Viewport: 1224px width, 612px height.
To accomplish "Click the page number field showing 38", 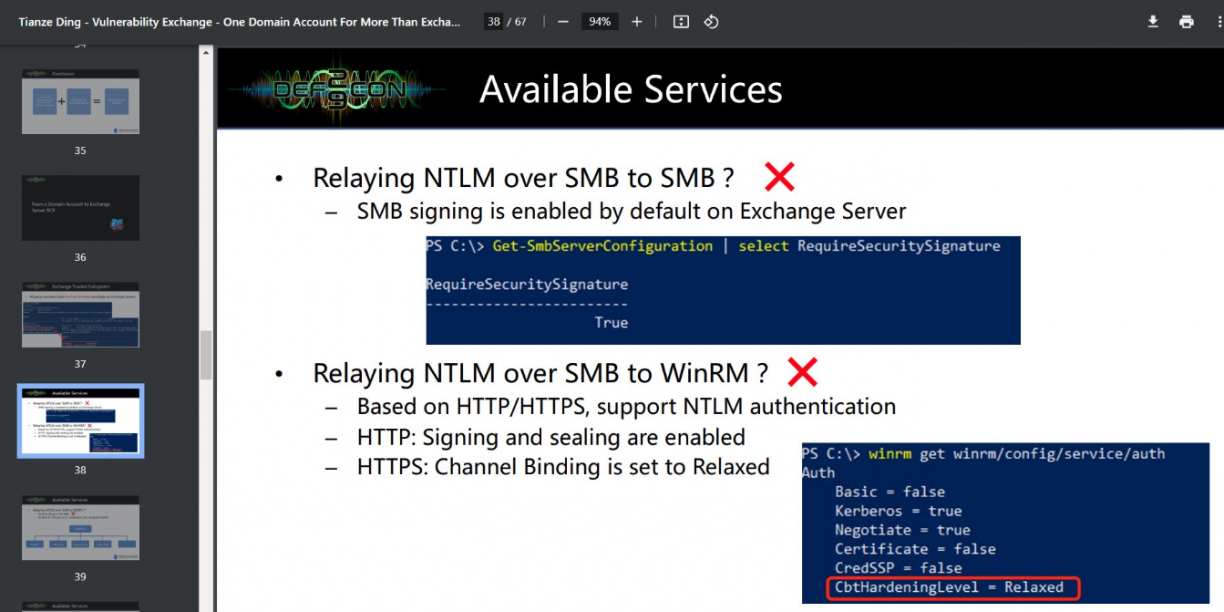I will [493, 22].
